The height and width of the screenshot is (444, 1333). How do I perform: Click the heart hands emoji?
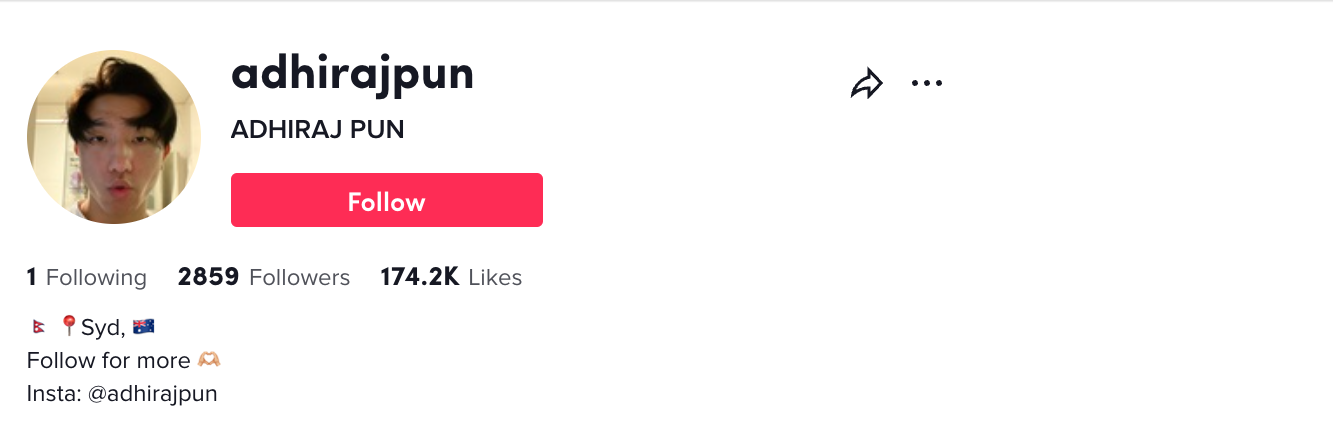(209, 360)
